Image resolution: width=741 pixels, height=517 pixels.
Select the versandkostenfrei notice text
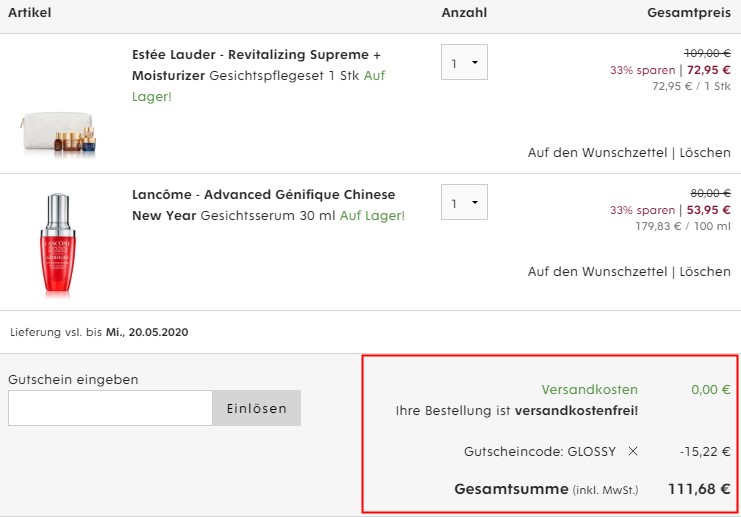coord(517,411)
